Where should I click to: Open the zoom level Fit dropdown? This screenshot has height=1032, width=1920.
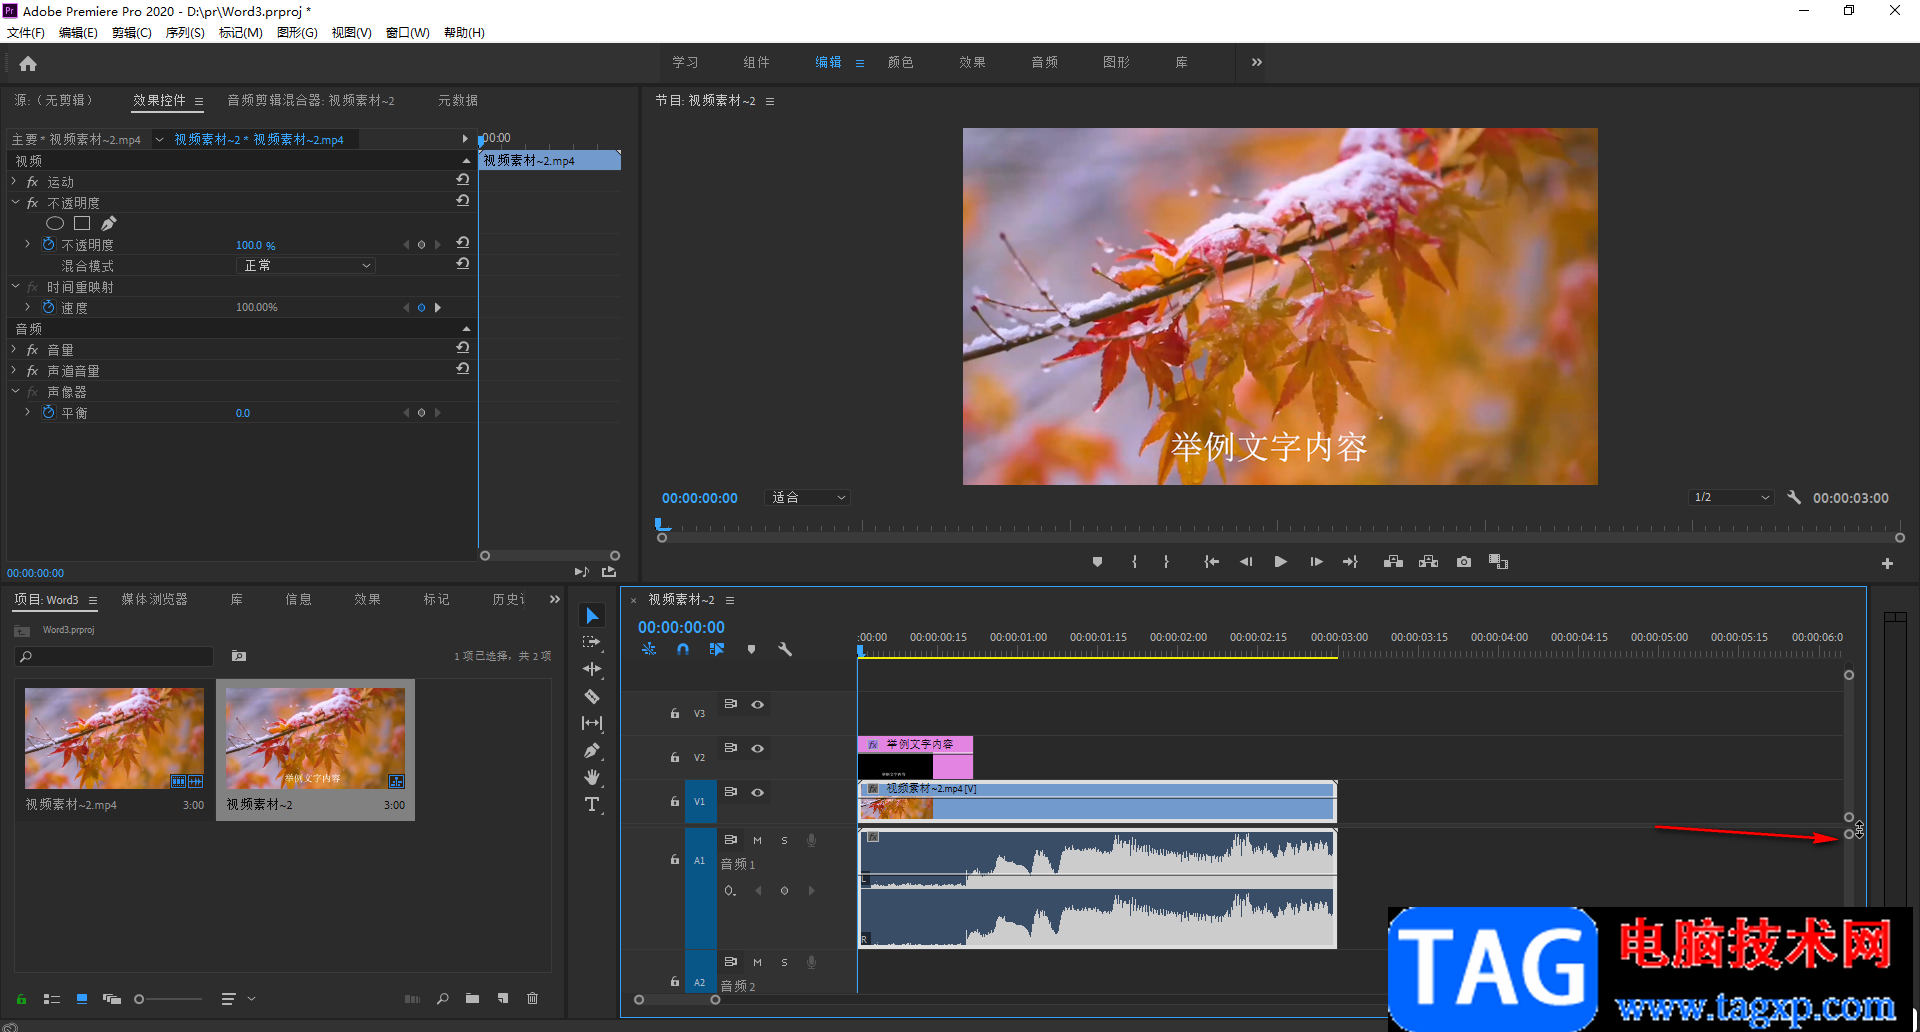click(x=807, y=497)
